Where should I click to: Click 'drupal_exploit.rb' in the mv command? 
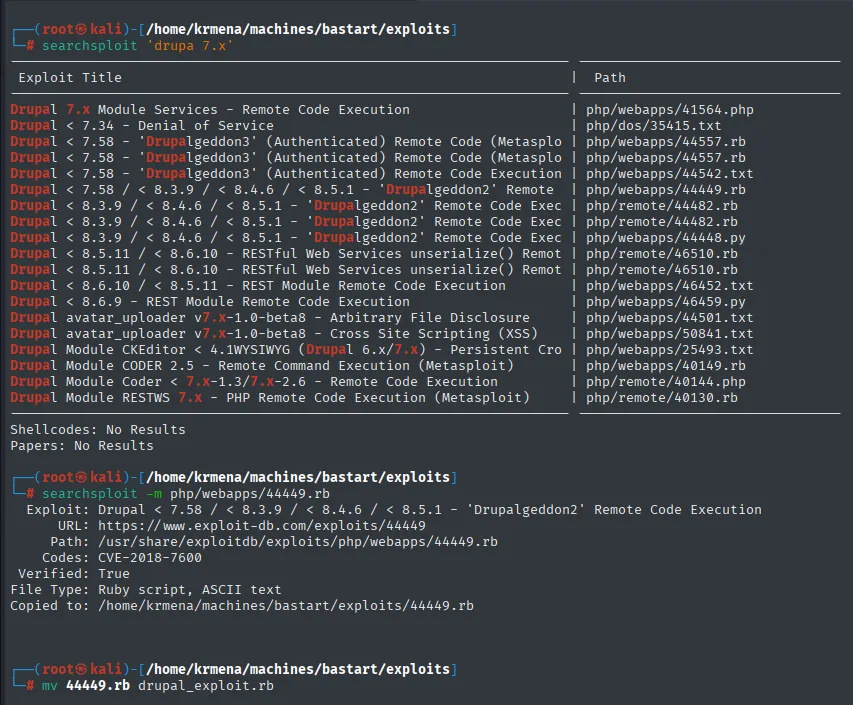point(206,685)
